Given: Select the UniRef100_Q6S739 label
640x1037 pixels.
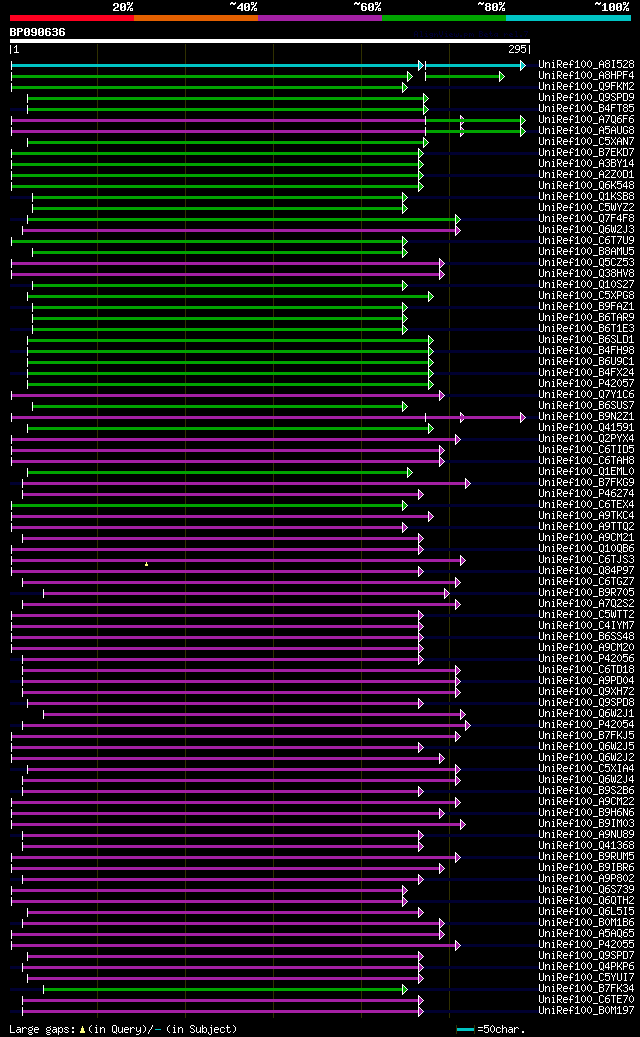Looking at the screenshot, I should click(x=586, y=889).
